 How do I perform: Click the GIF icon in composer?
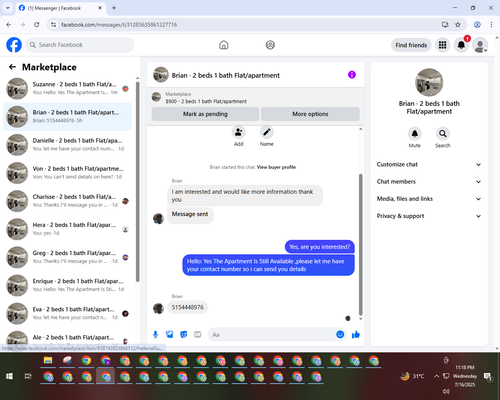point(198,334)
